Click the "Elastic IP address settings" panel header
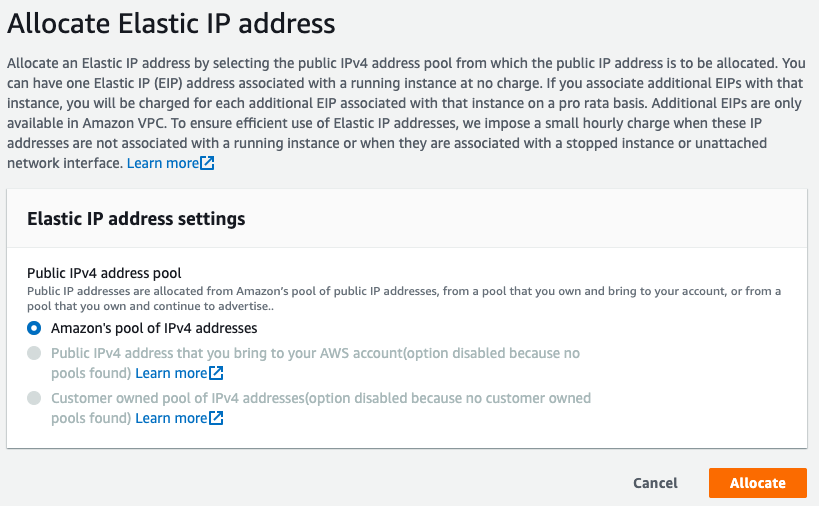819x506 pixels. pos(136,218)
